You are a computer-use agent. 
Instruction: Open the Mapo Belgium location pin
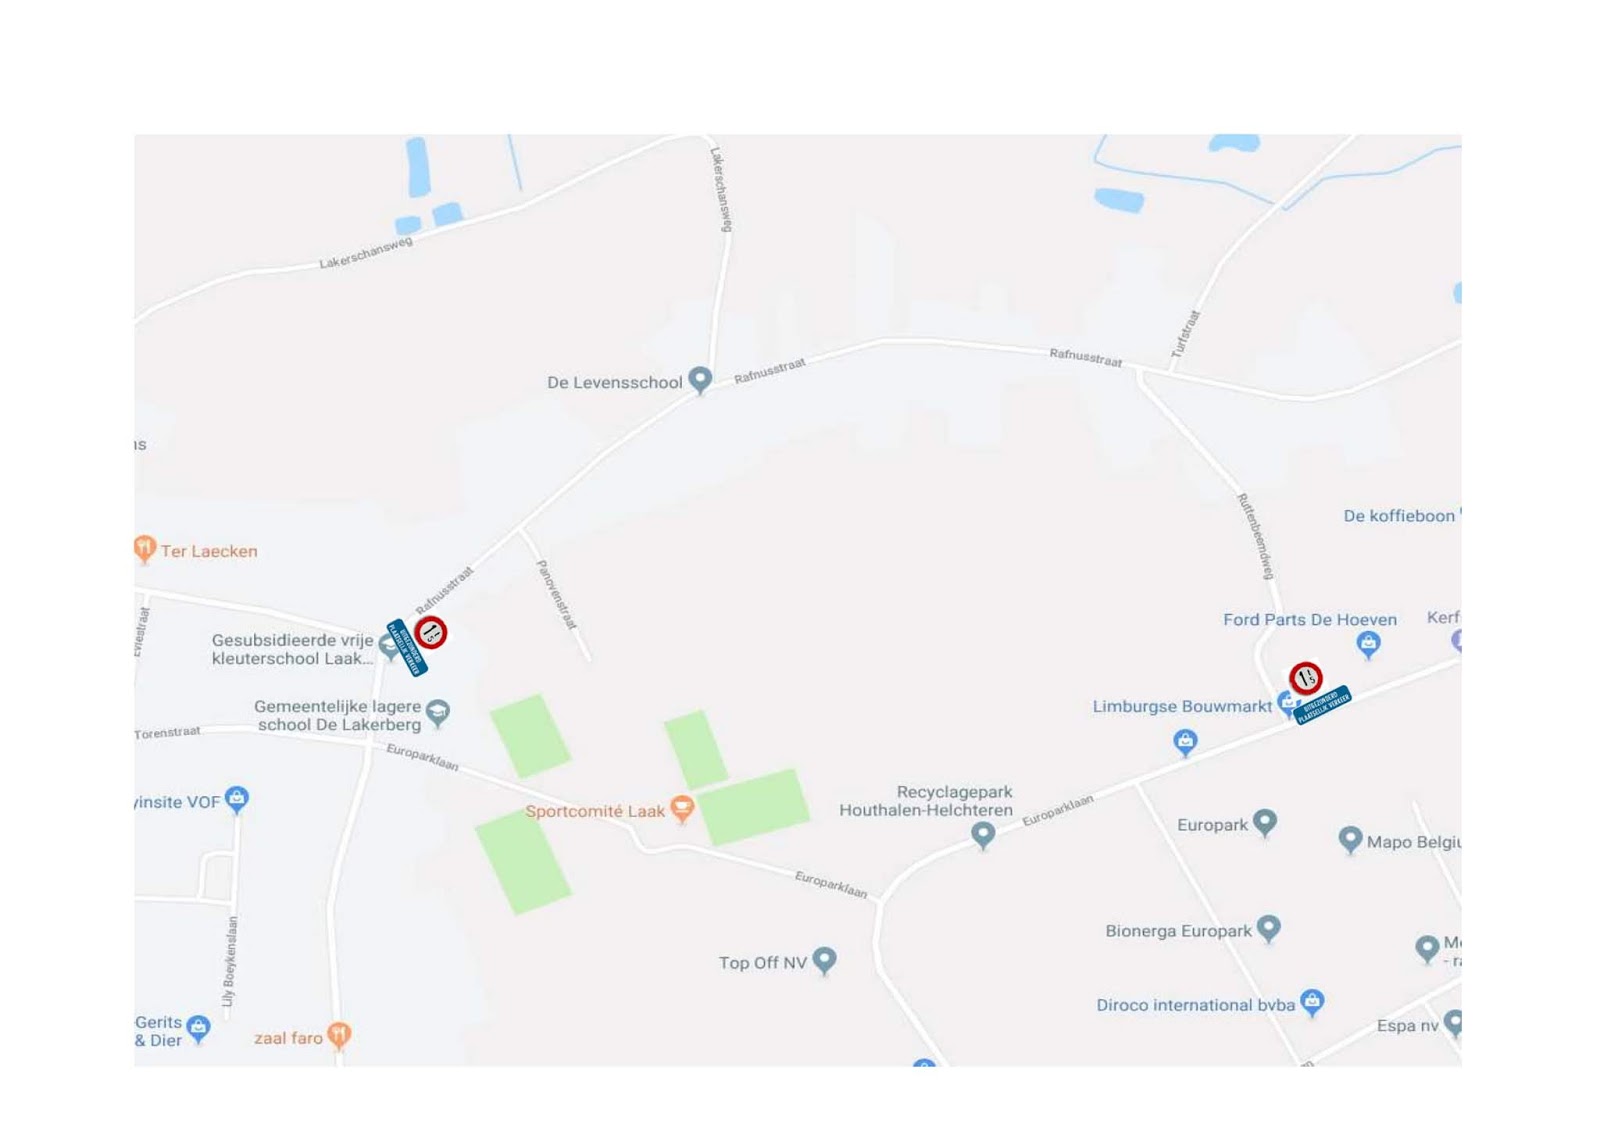pyautogui.click(x=1350, y=840)
